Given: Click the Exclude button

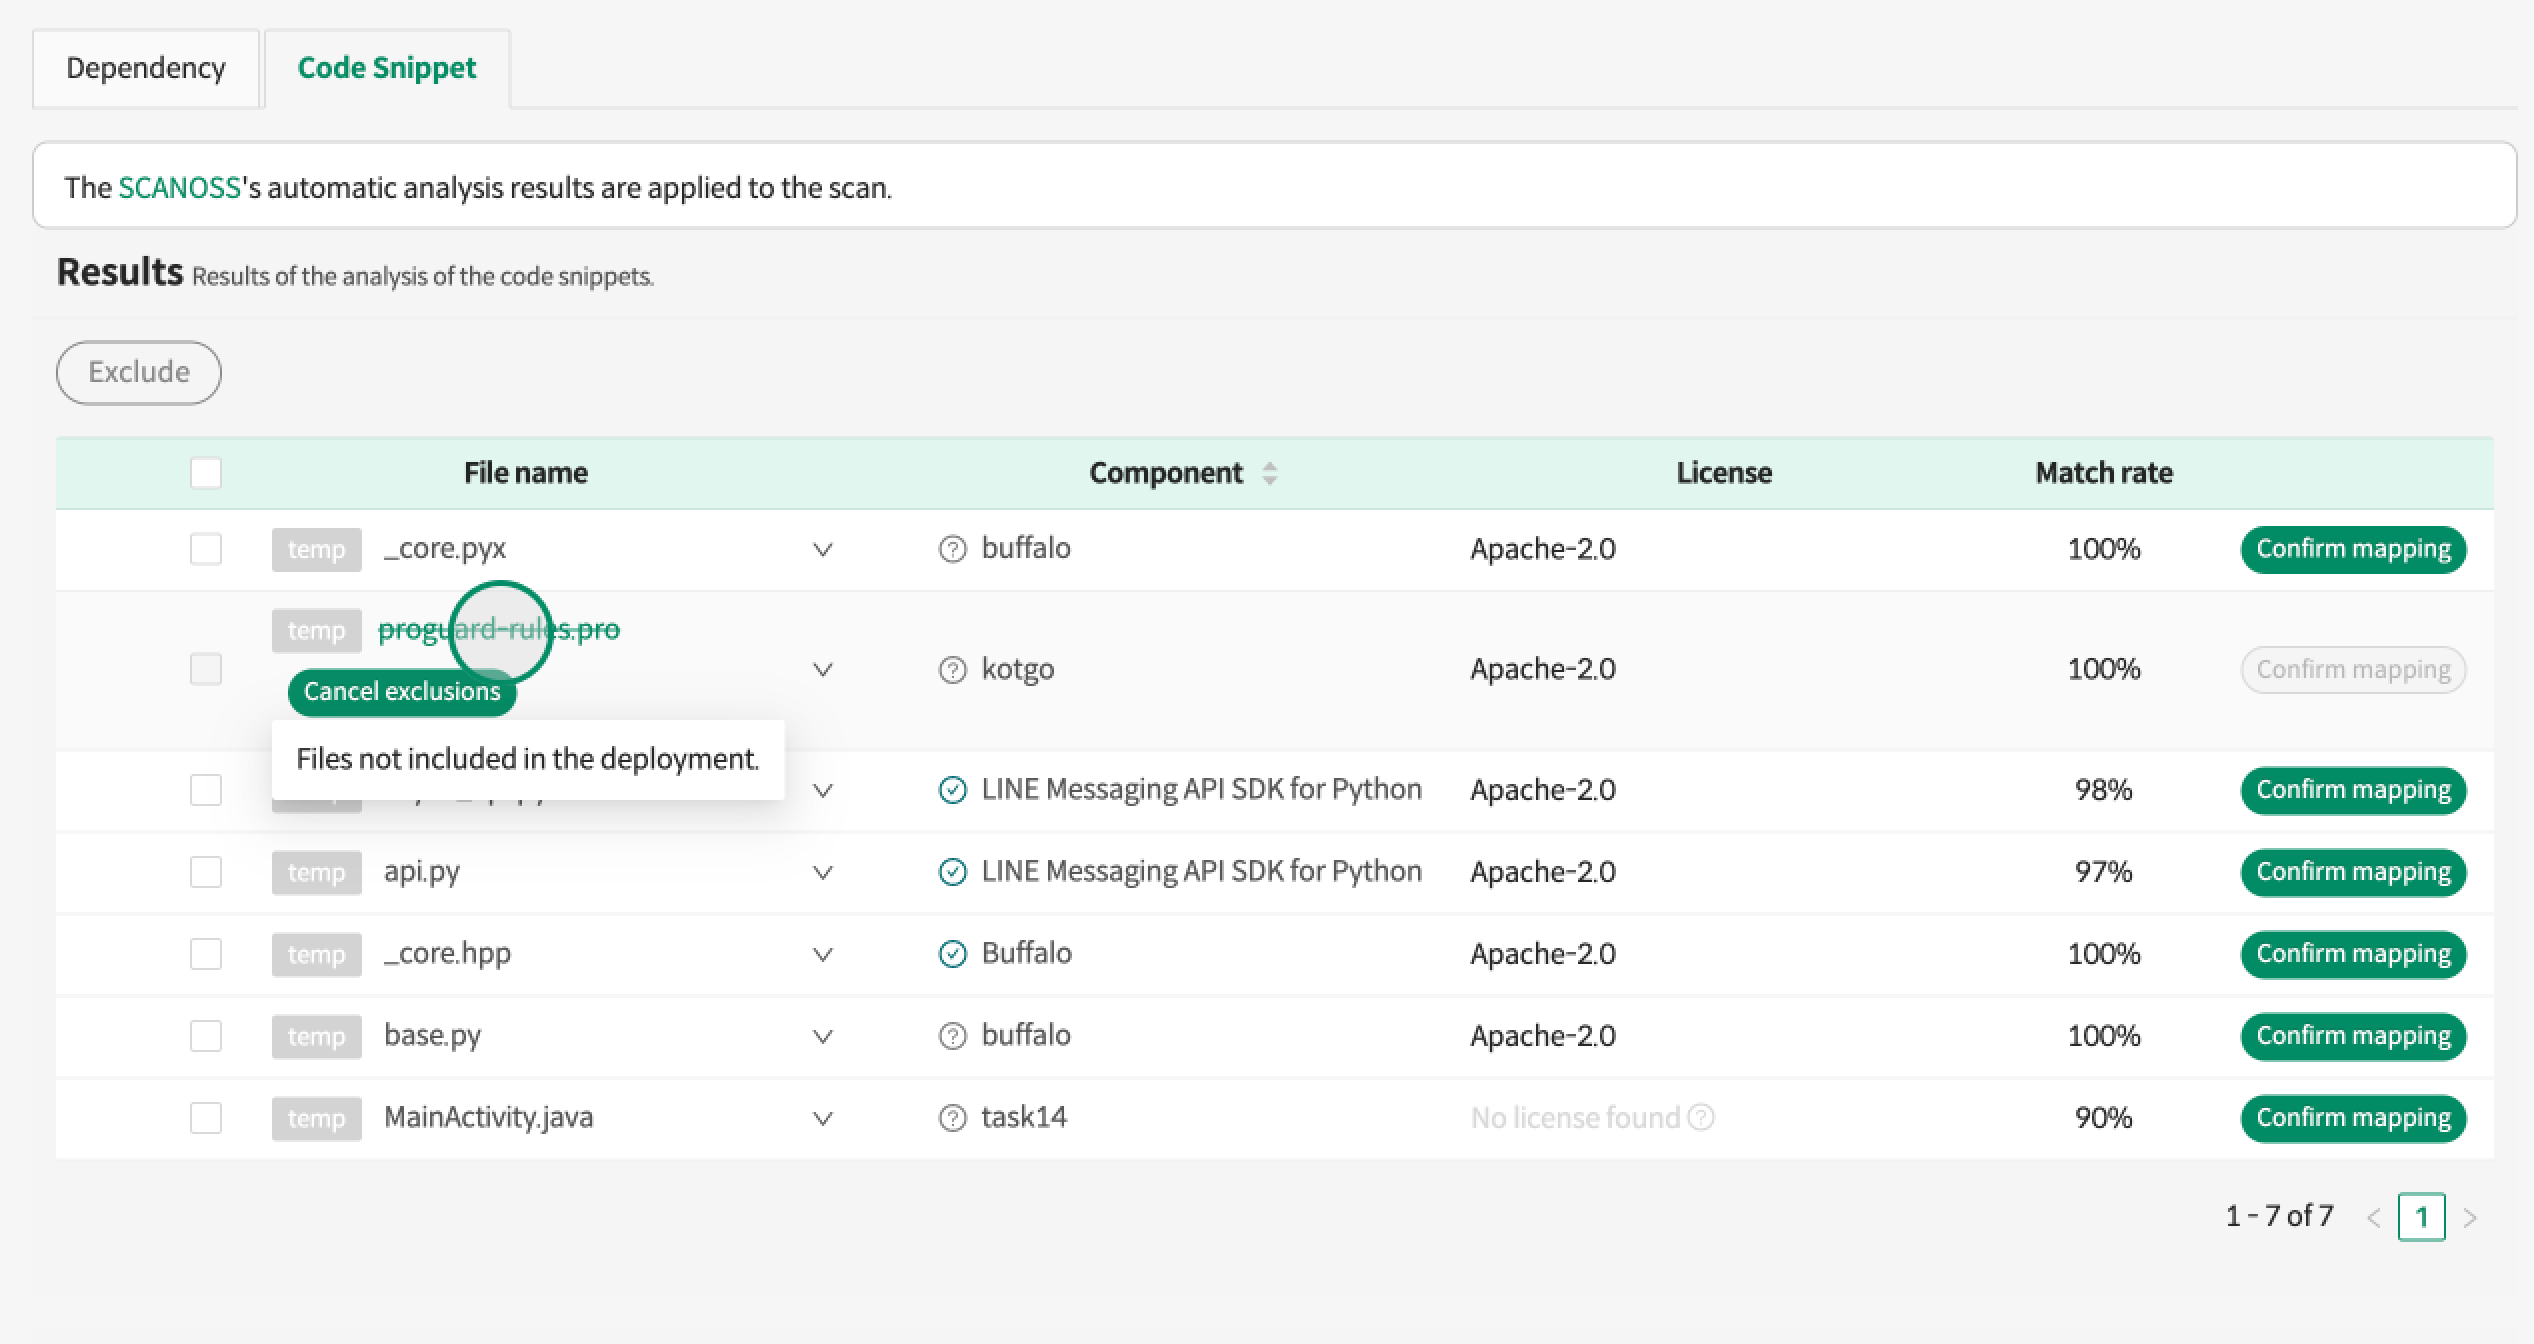Looking at the screenshot, I should 139,372.
